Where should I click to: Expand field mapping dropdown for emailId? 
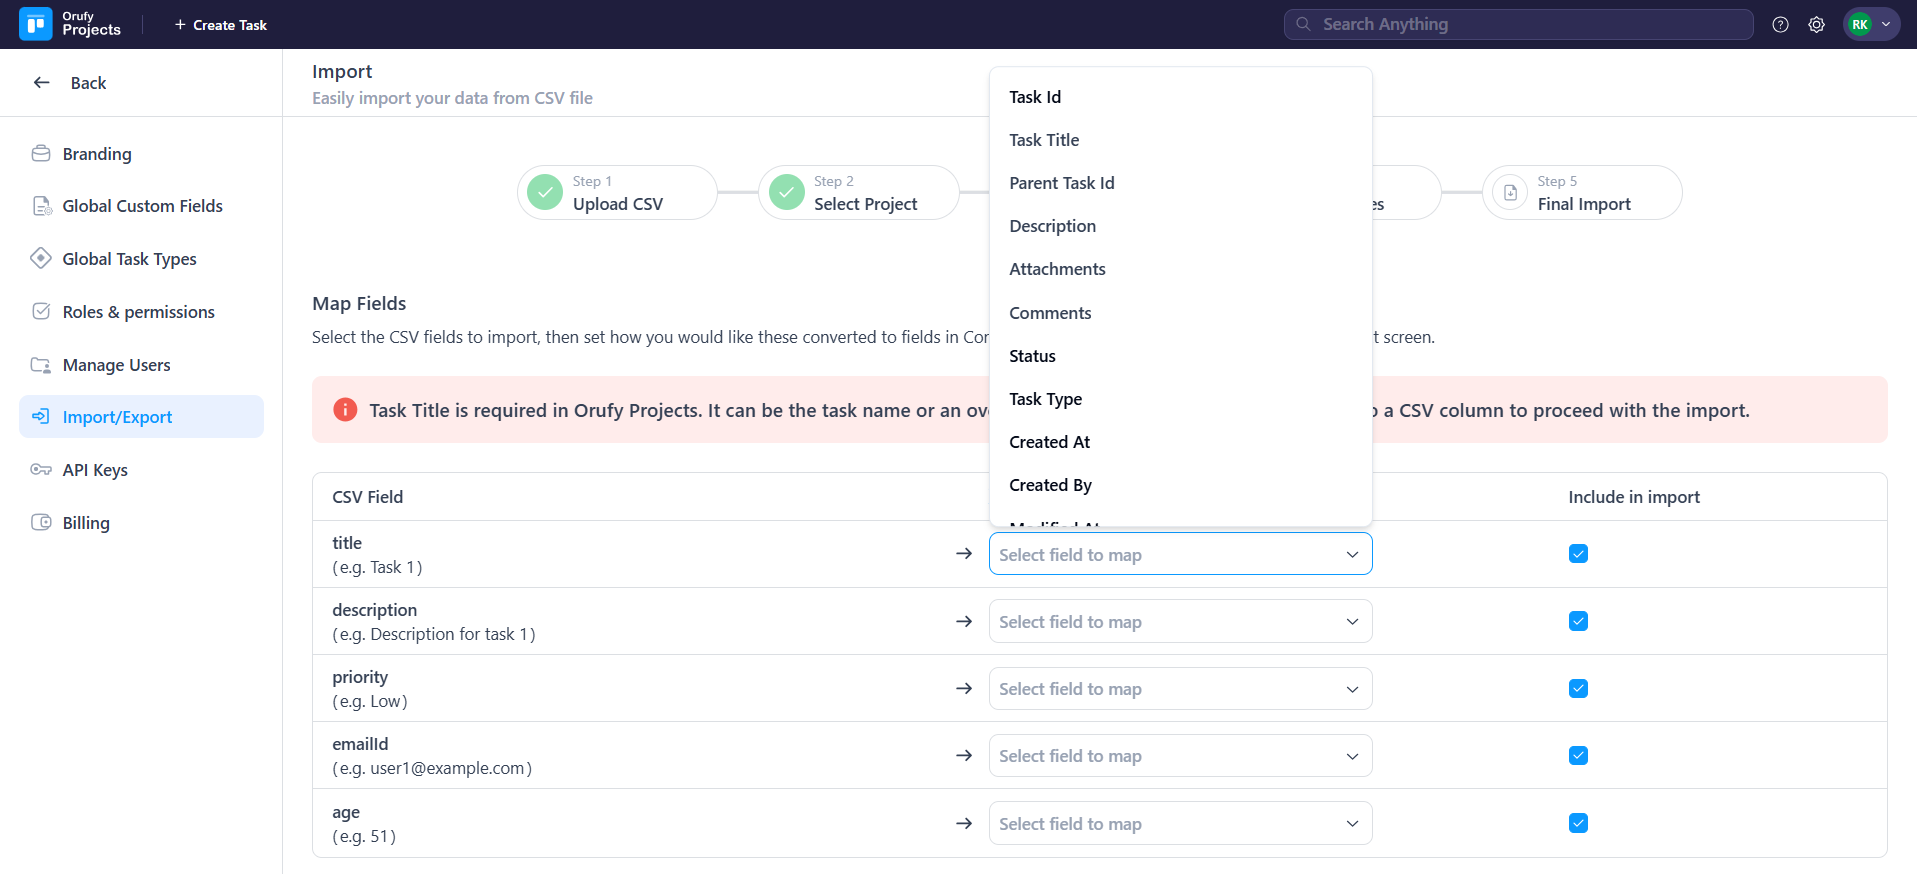coord(1180,756)
